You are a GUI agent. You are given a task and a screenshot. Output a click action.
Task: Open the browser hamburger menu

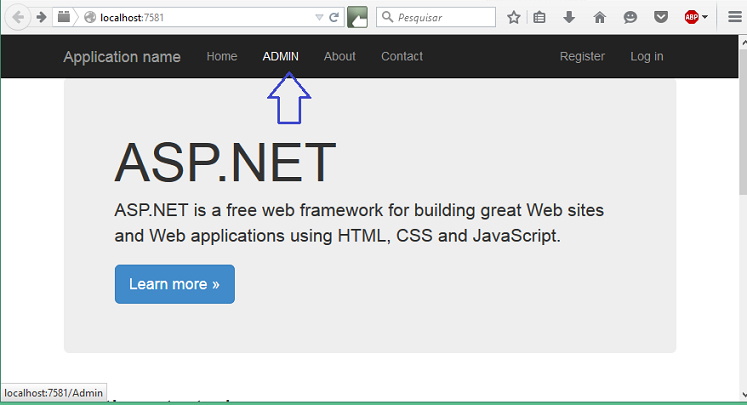735,17
